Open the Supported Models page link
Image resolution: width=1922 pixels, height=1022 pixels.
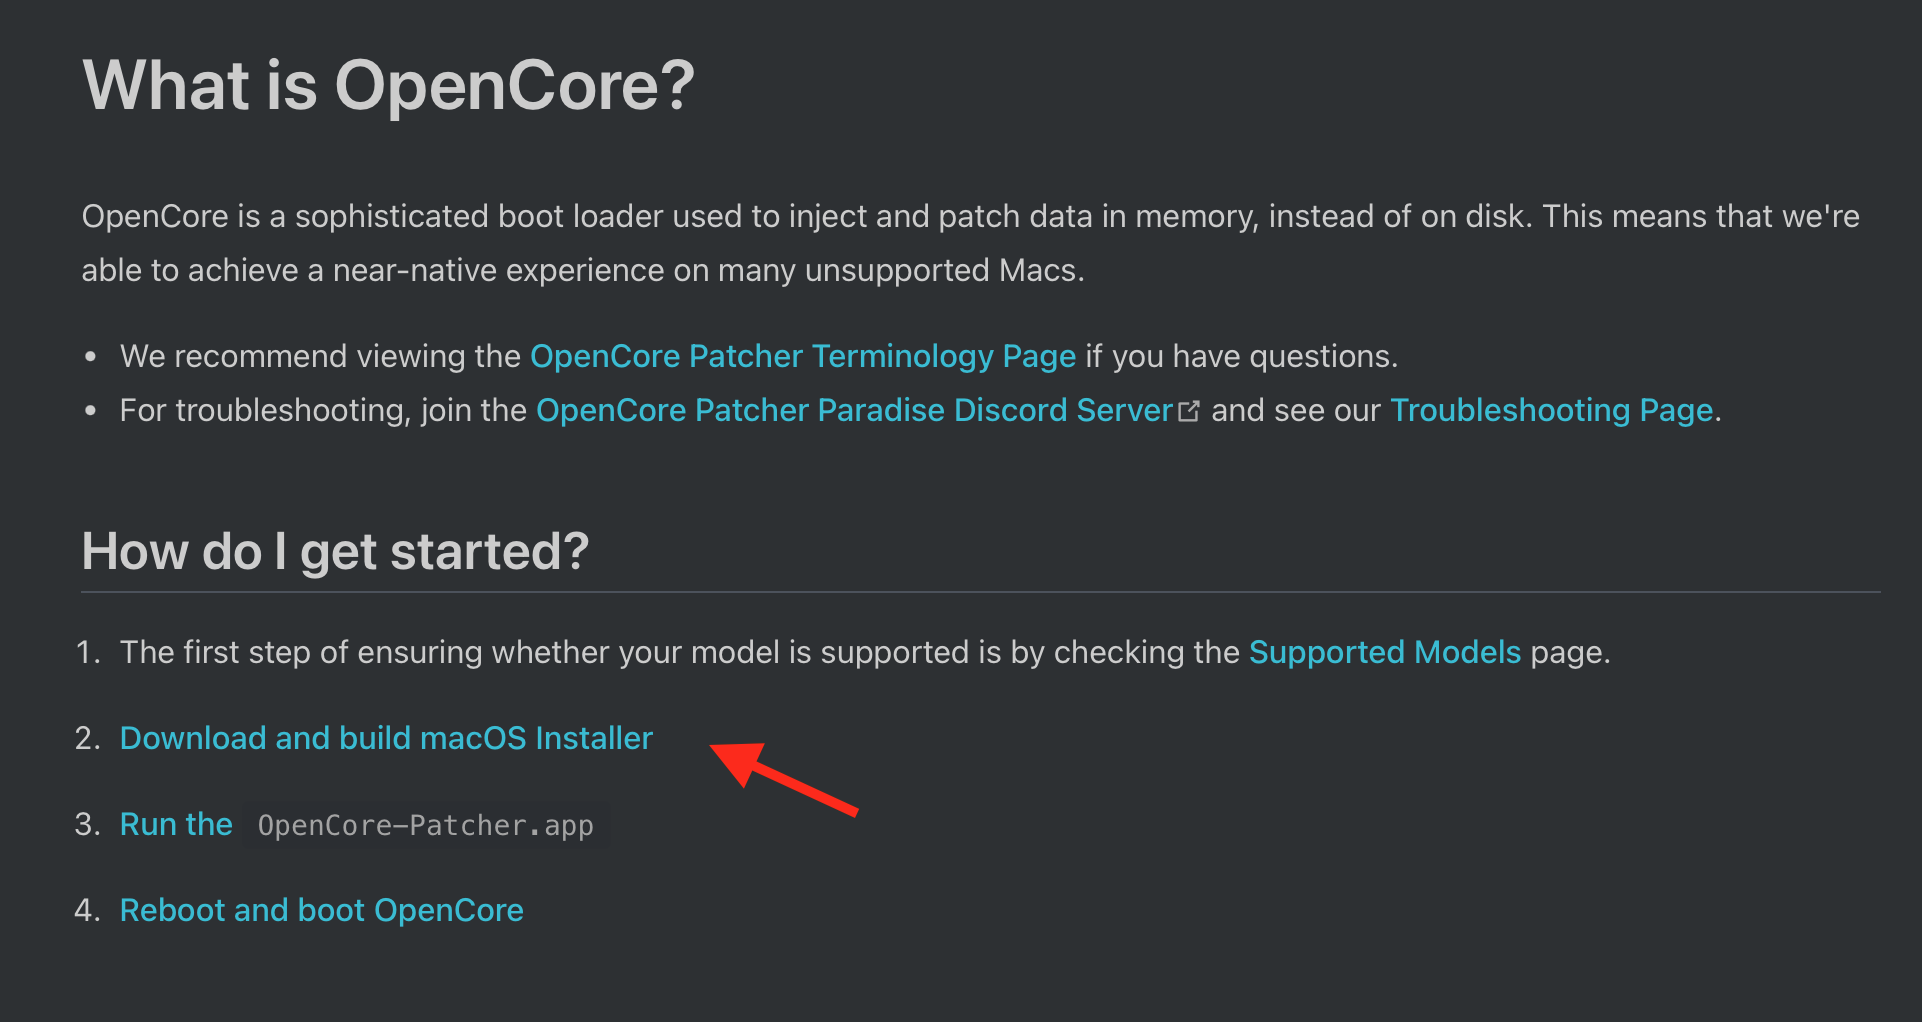[x=1384, y=653]
